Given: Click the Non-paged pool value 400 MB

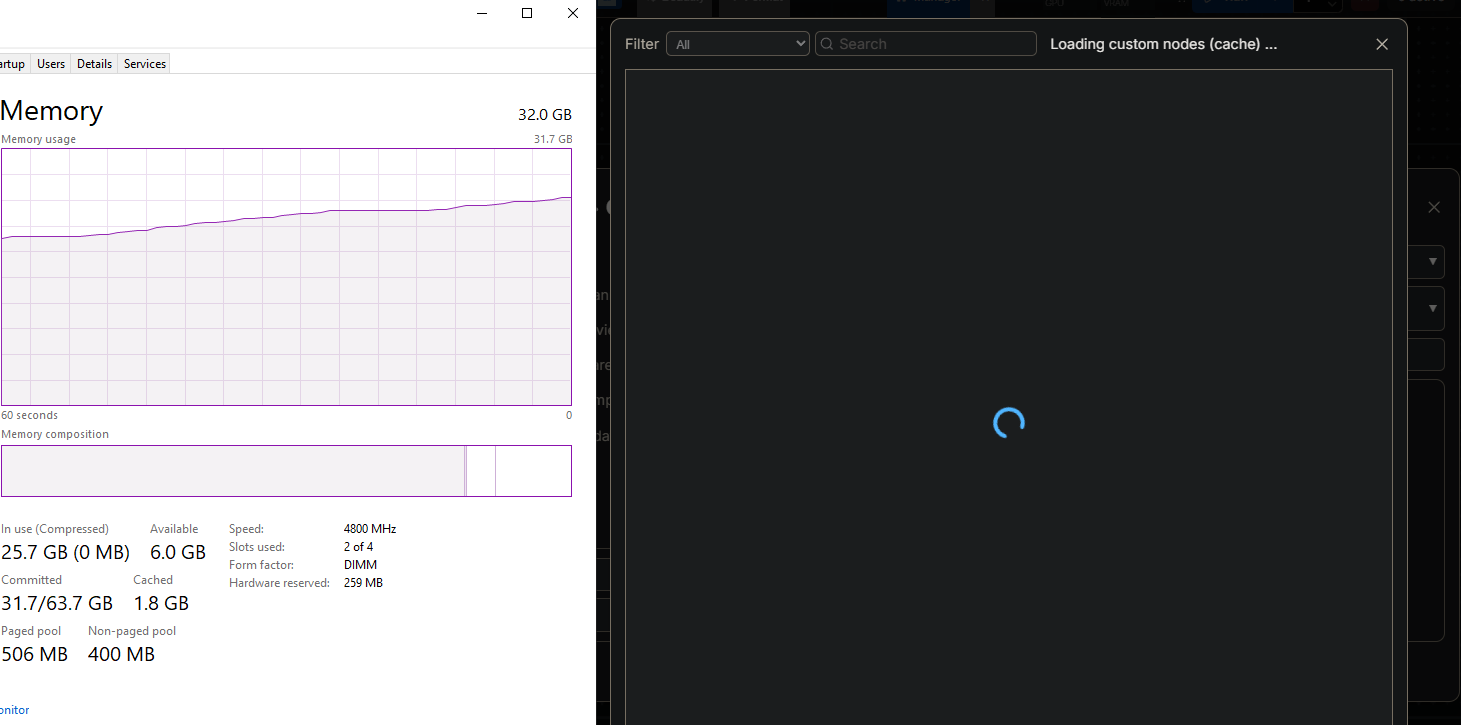Looking at the screenshot, I should 122,654.
